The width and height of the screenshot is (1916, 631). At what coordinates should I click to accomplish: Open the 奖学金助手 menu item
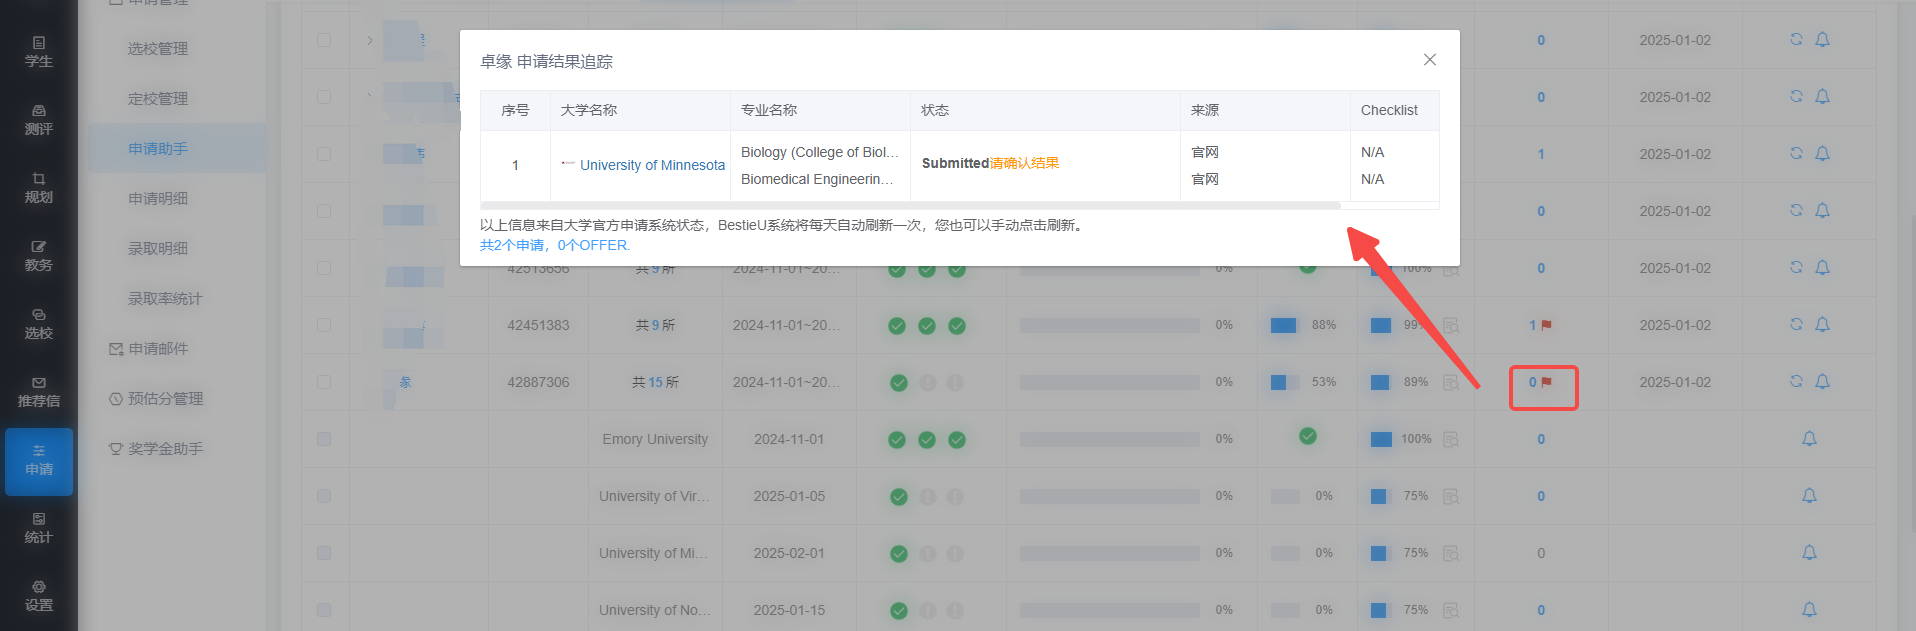point(156,448)
